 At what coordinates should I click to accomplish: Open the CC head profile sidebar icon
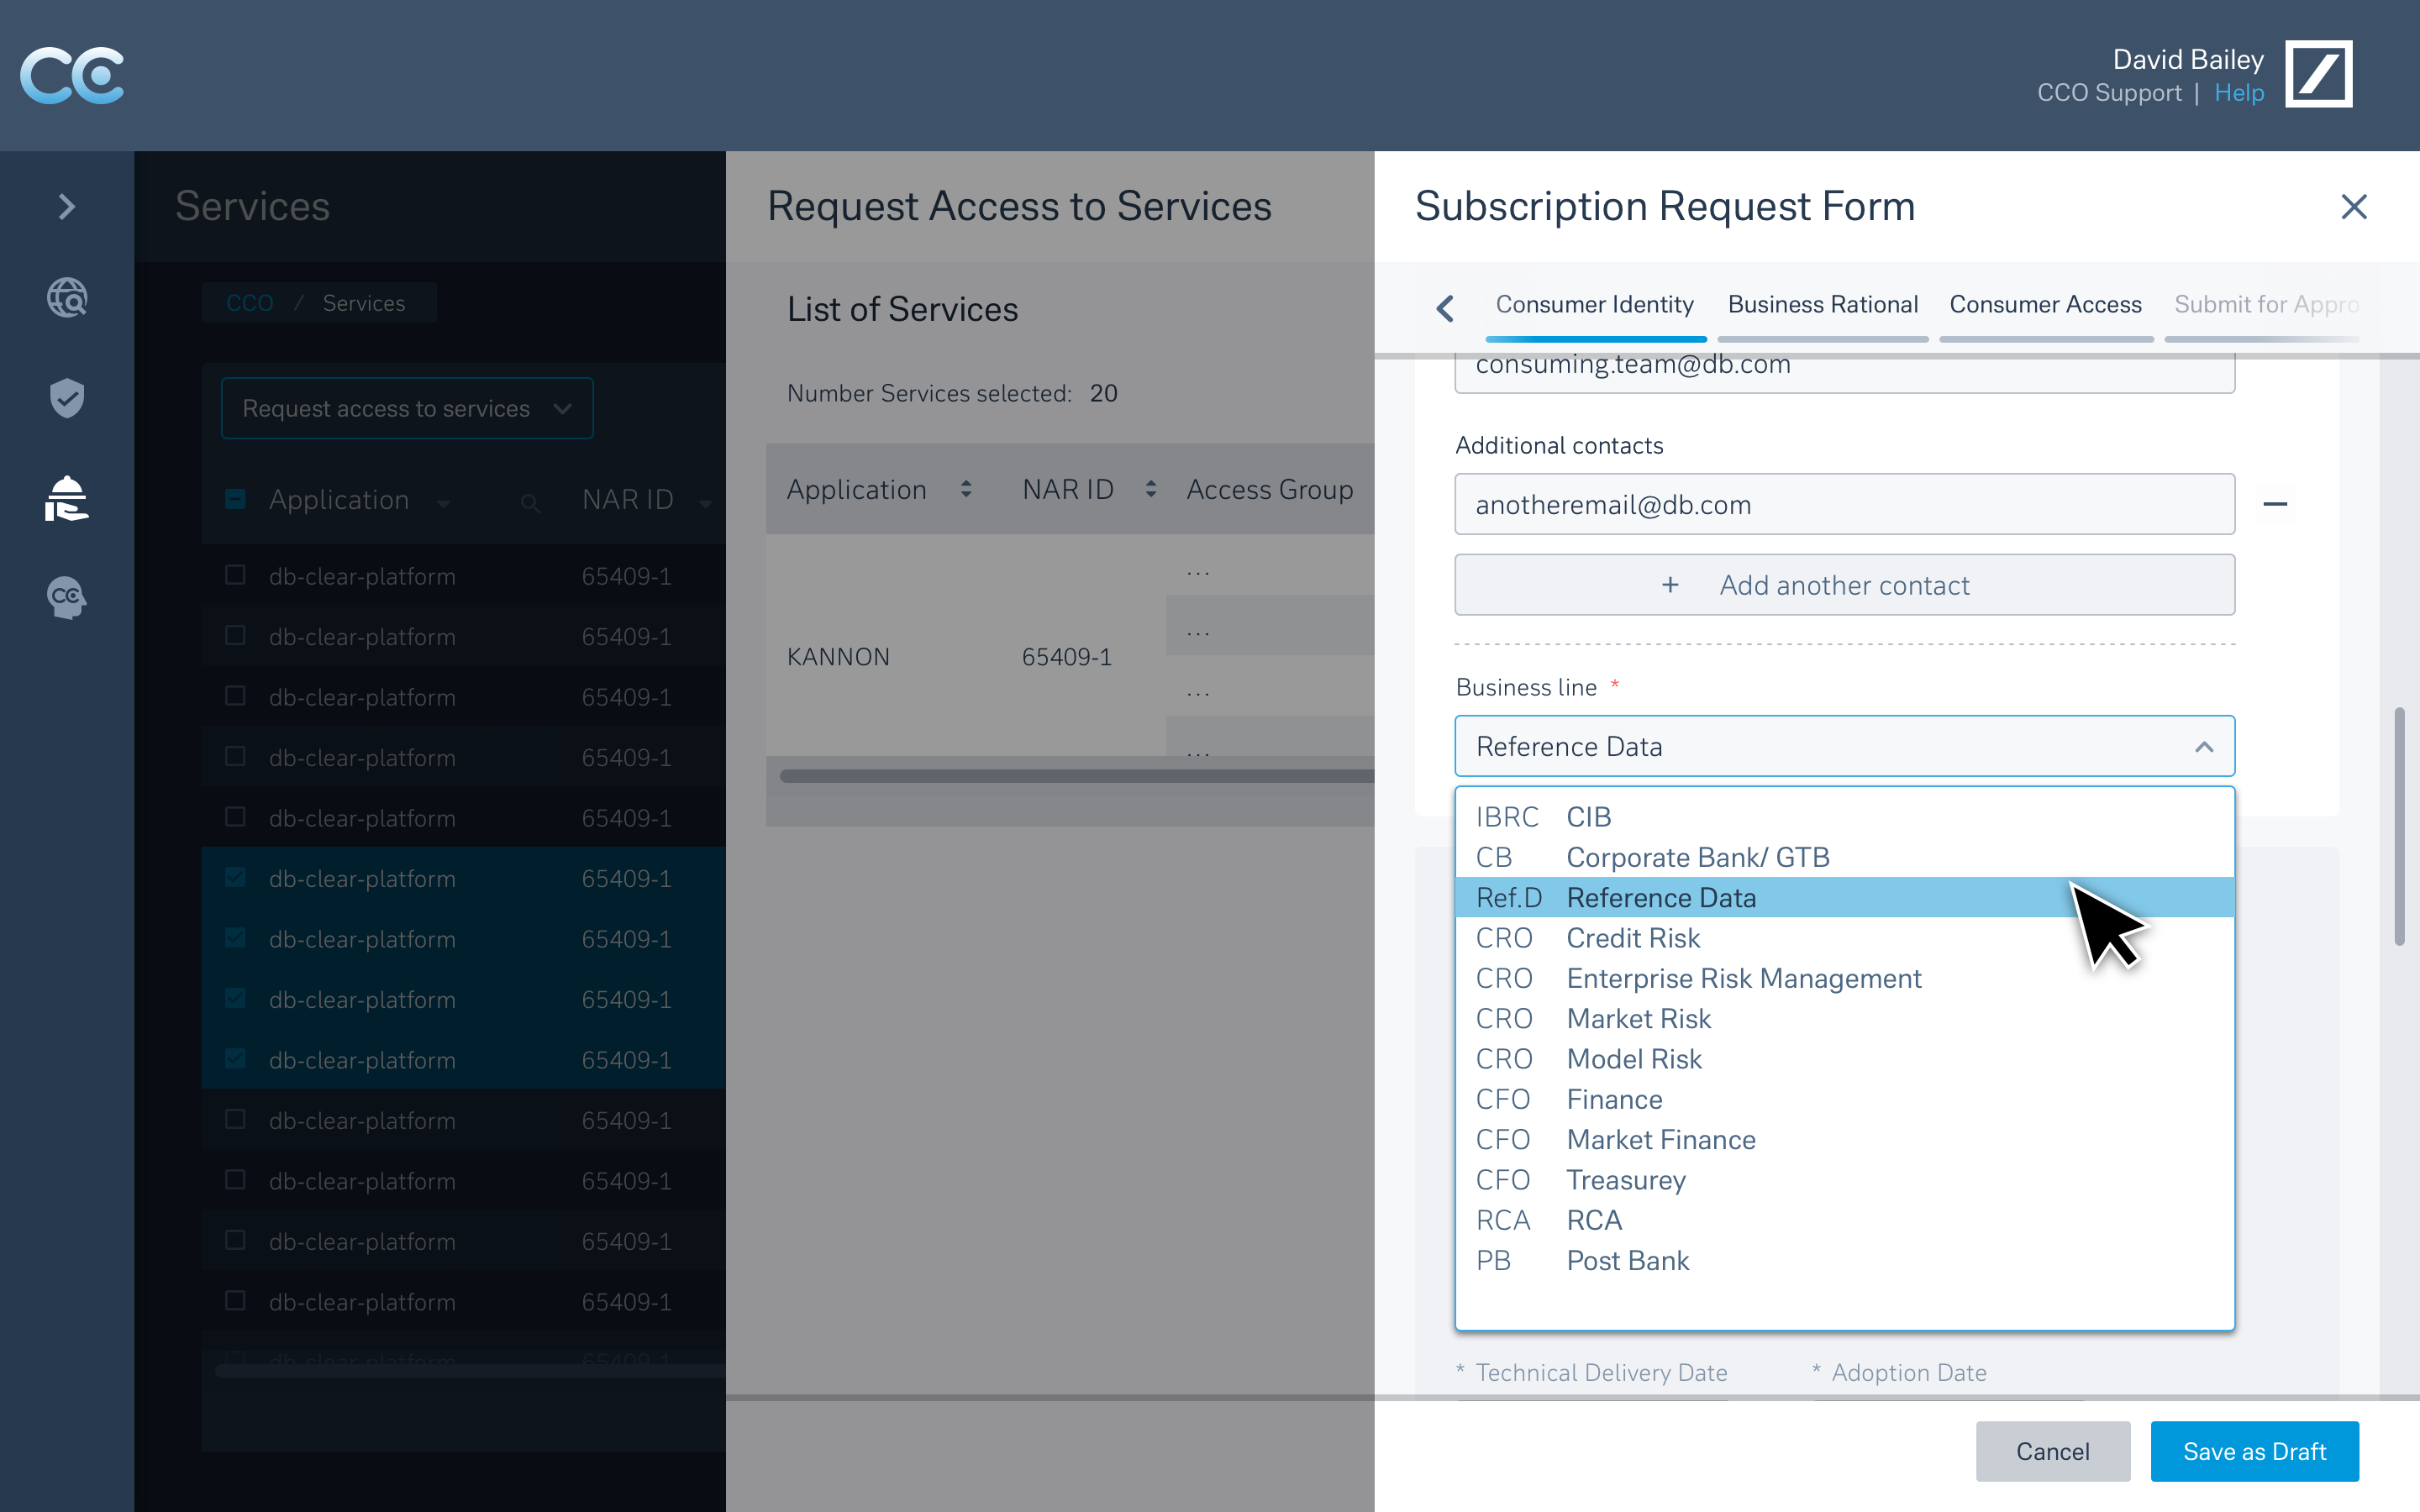[x=66, y=597]
